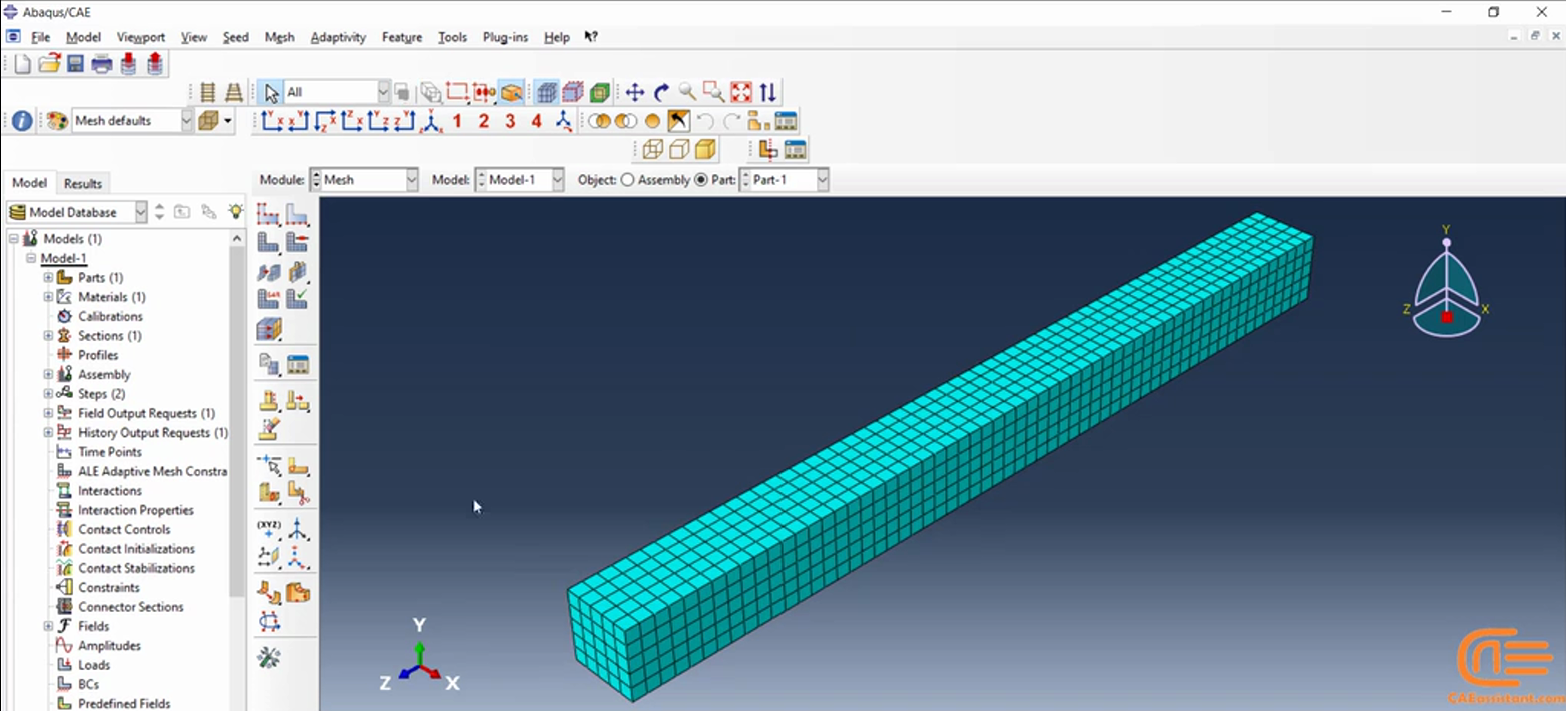The width and height of the screenshot is (1566, 711).
Task: Open the Query information icon
Action: [x=22, y=121]
